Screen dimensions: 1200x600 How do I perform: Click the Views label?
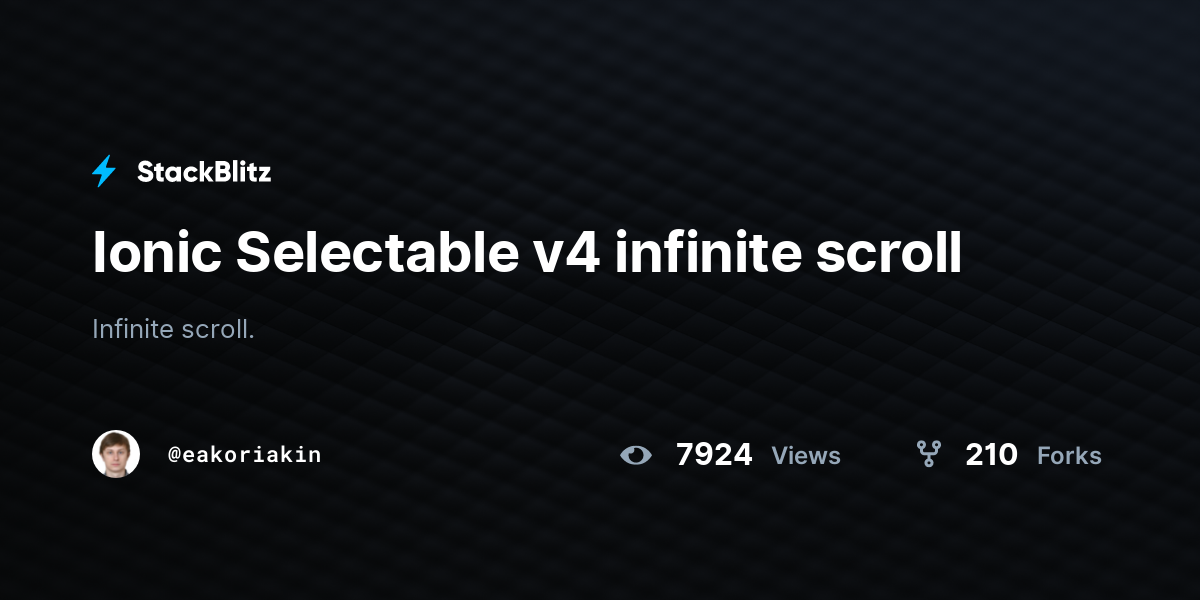806,456
